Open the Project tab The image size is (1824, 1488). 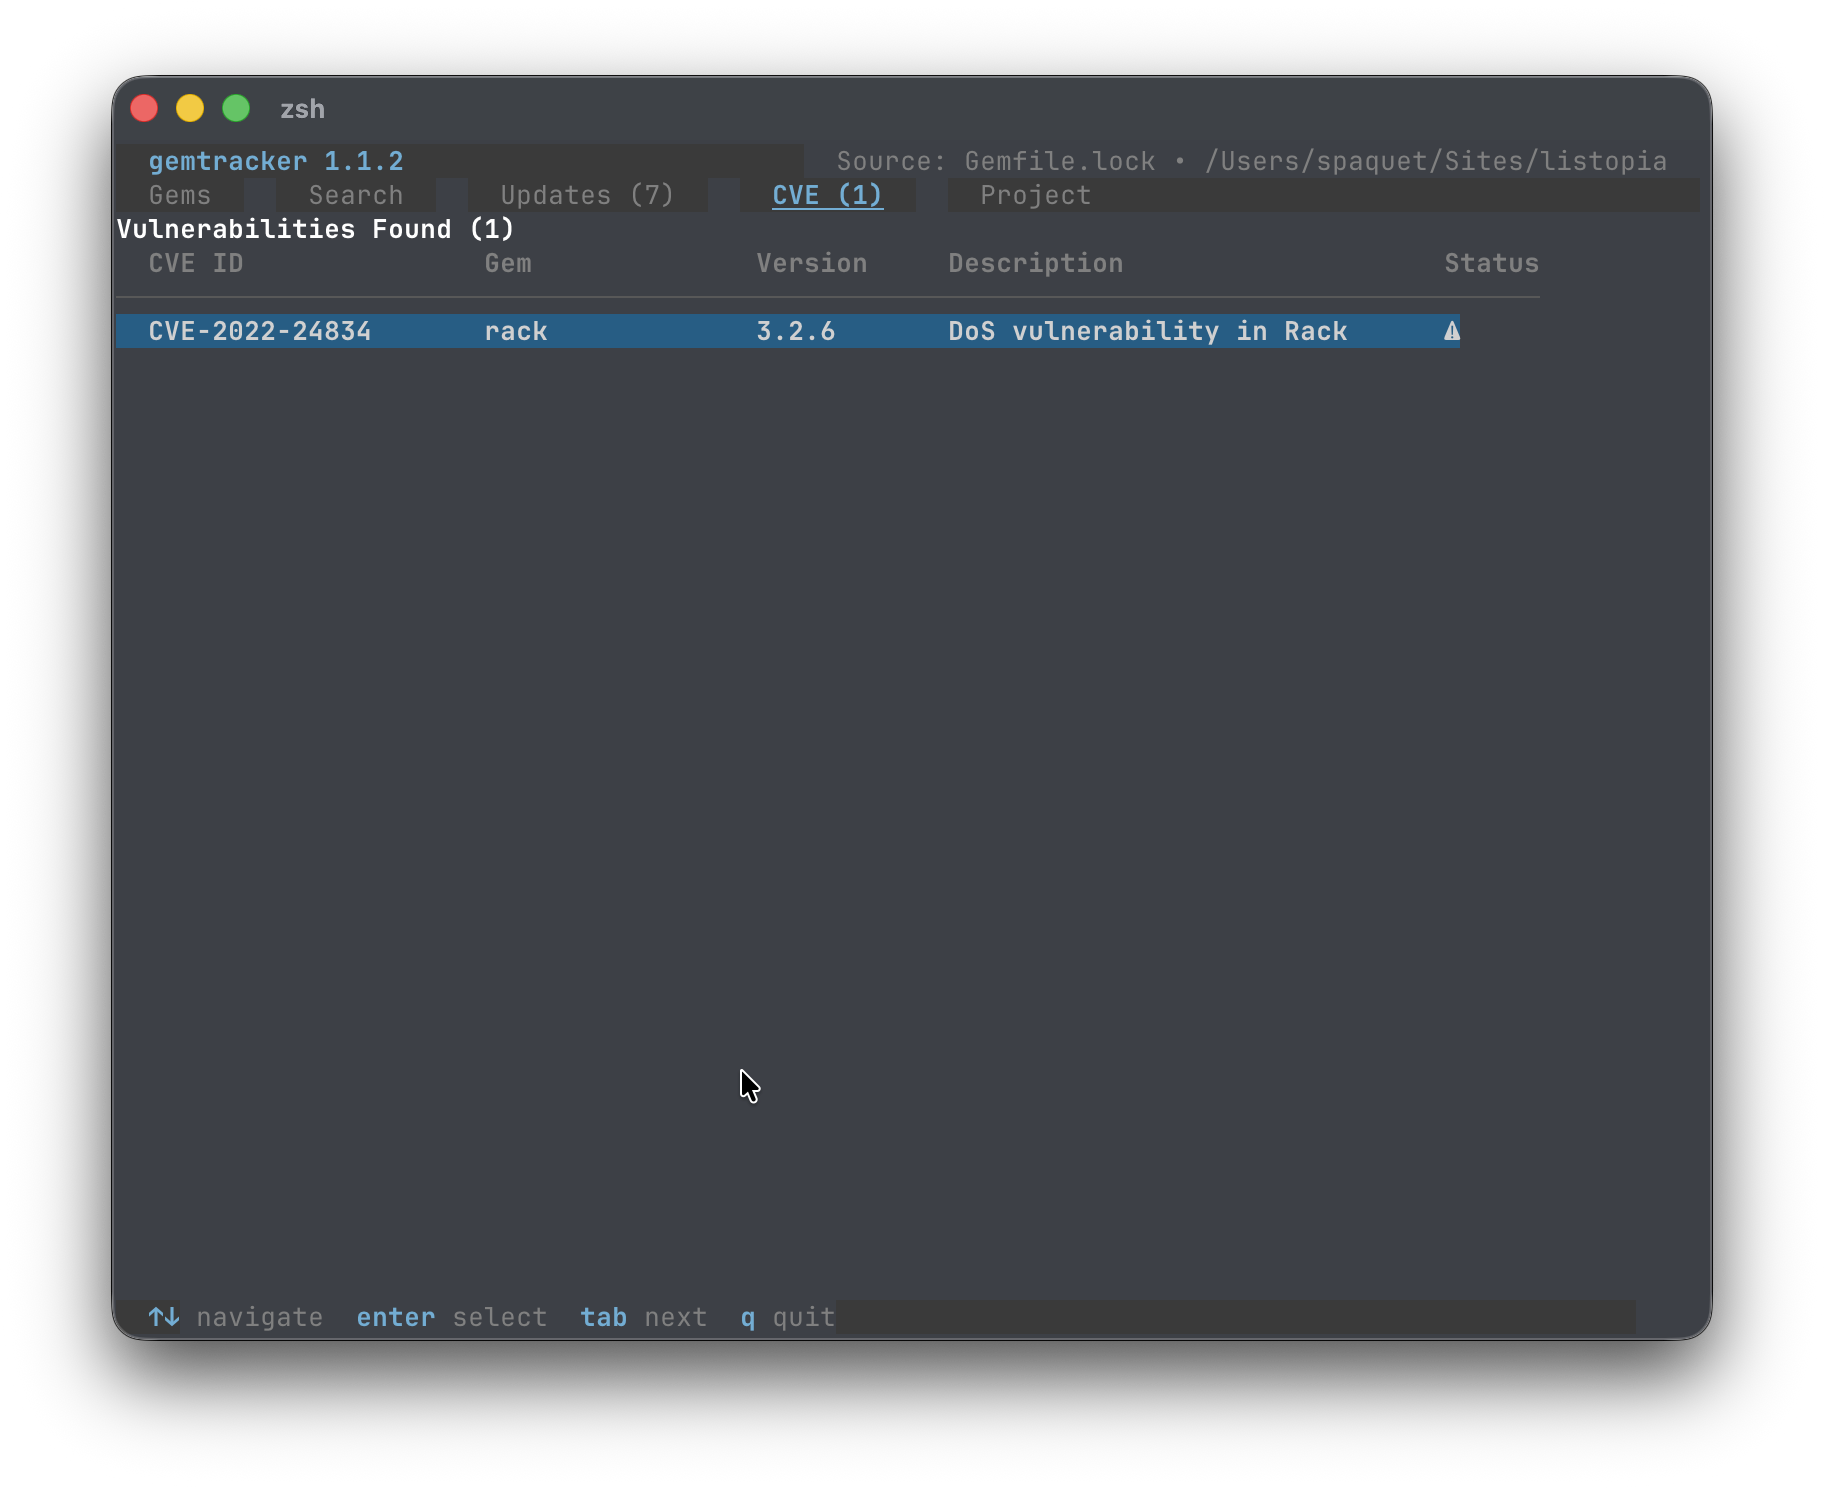(x=1035, y=195)
